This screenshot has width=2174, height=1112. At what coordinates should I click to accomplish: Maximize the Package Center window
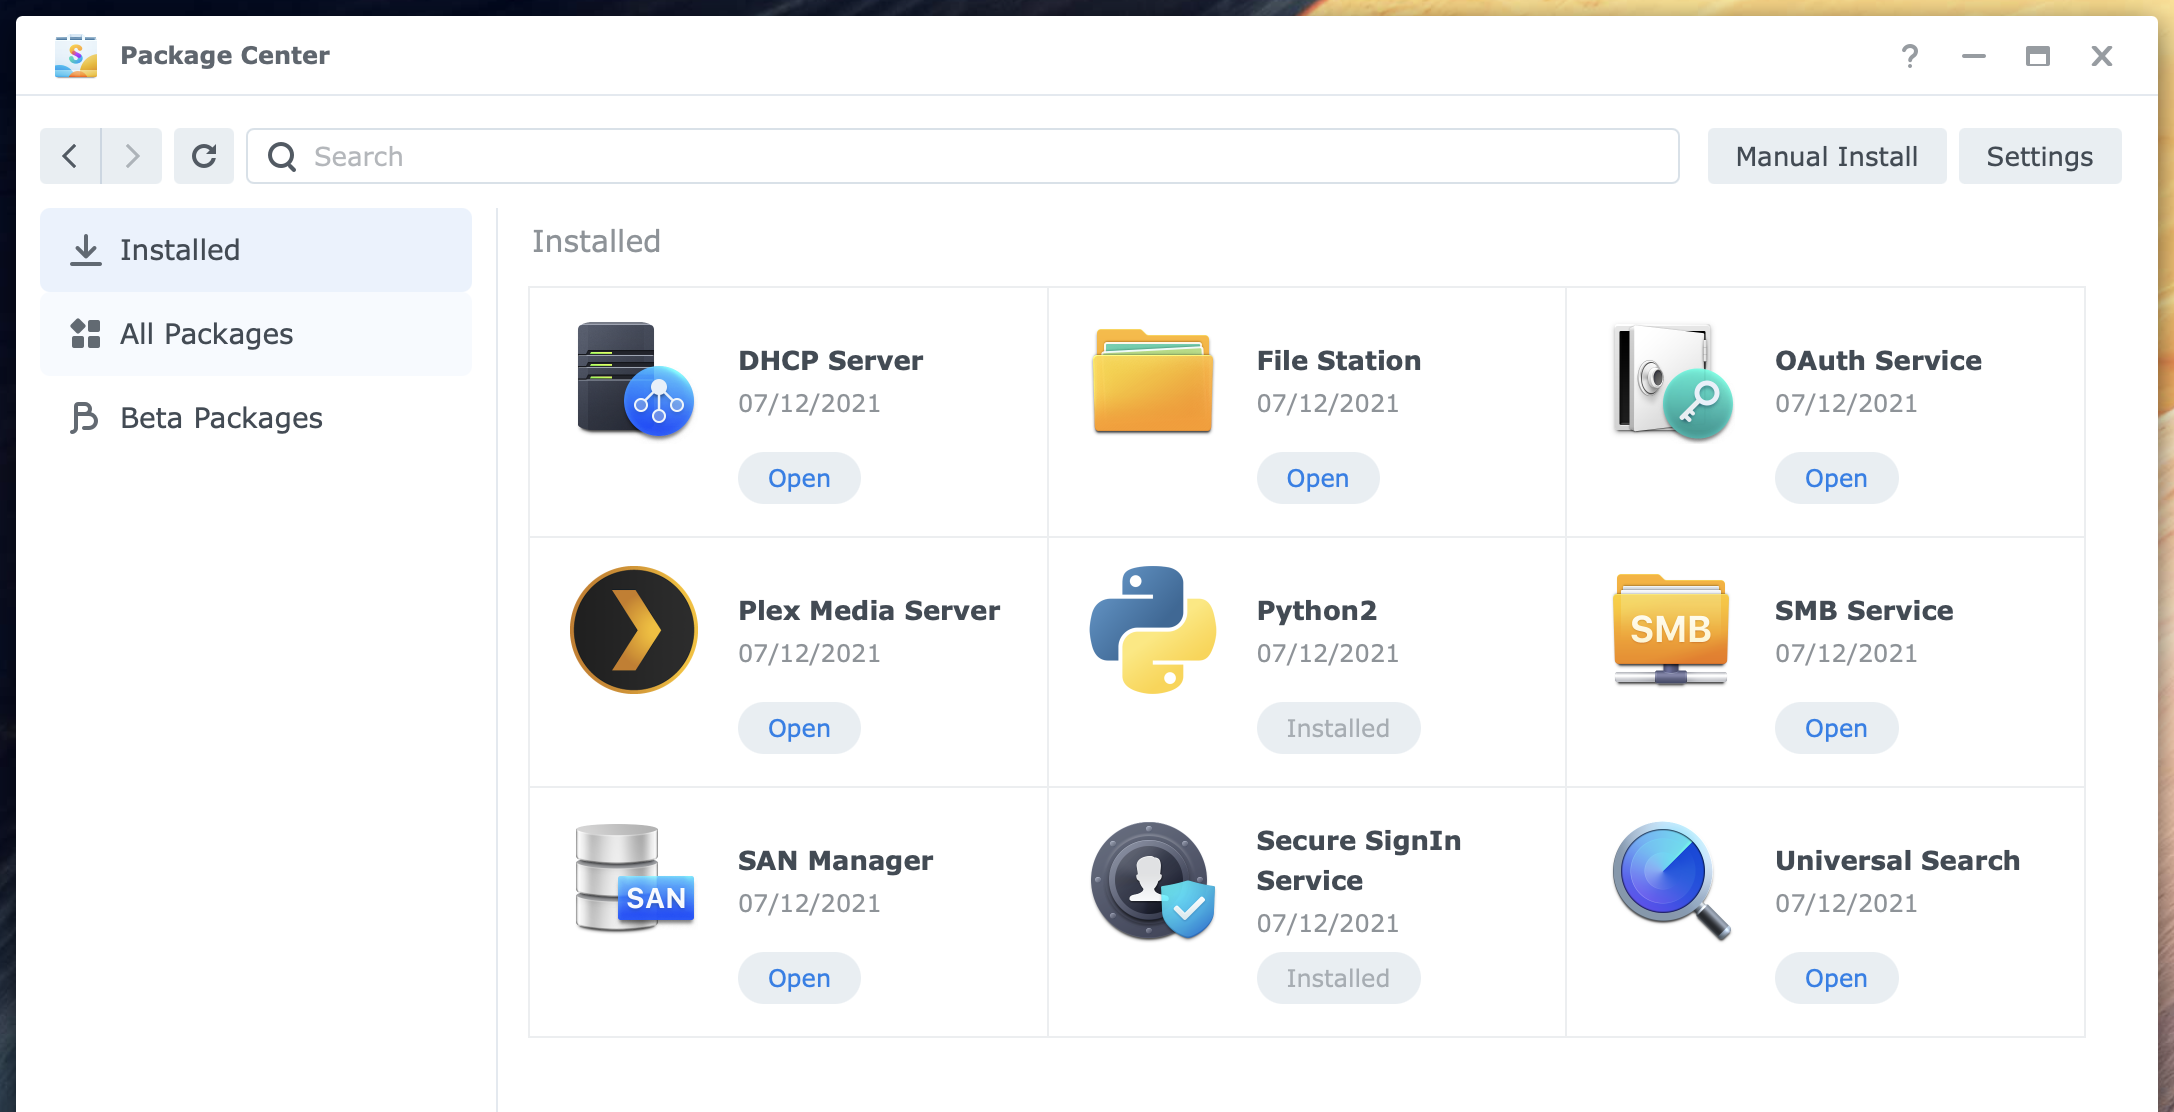pyautogui.click(x=2038, y=56)
